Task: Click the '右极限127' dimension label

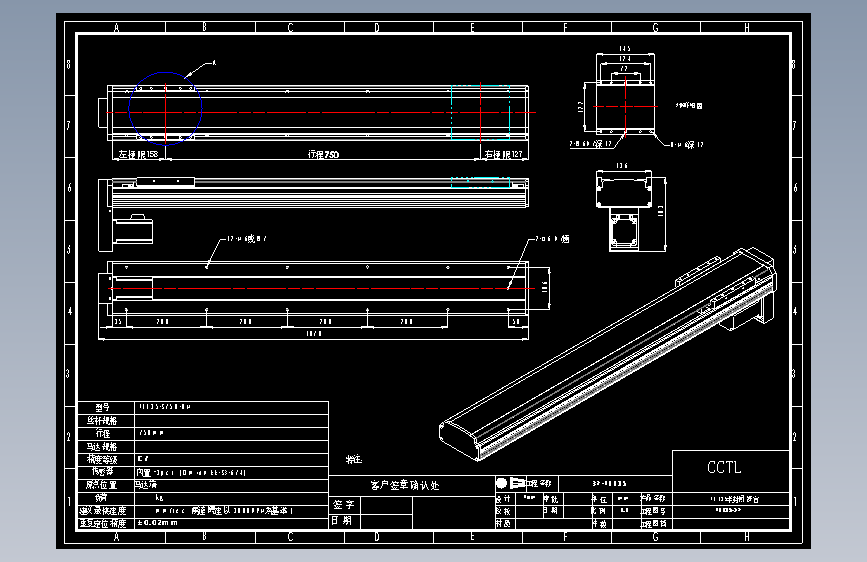Action: click(x=503, y=154)
